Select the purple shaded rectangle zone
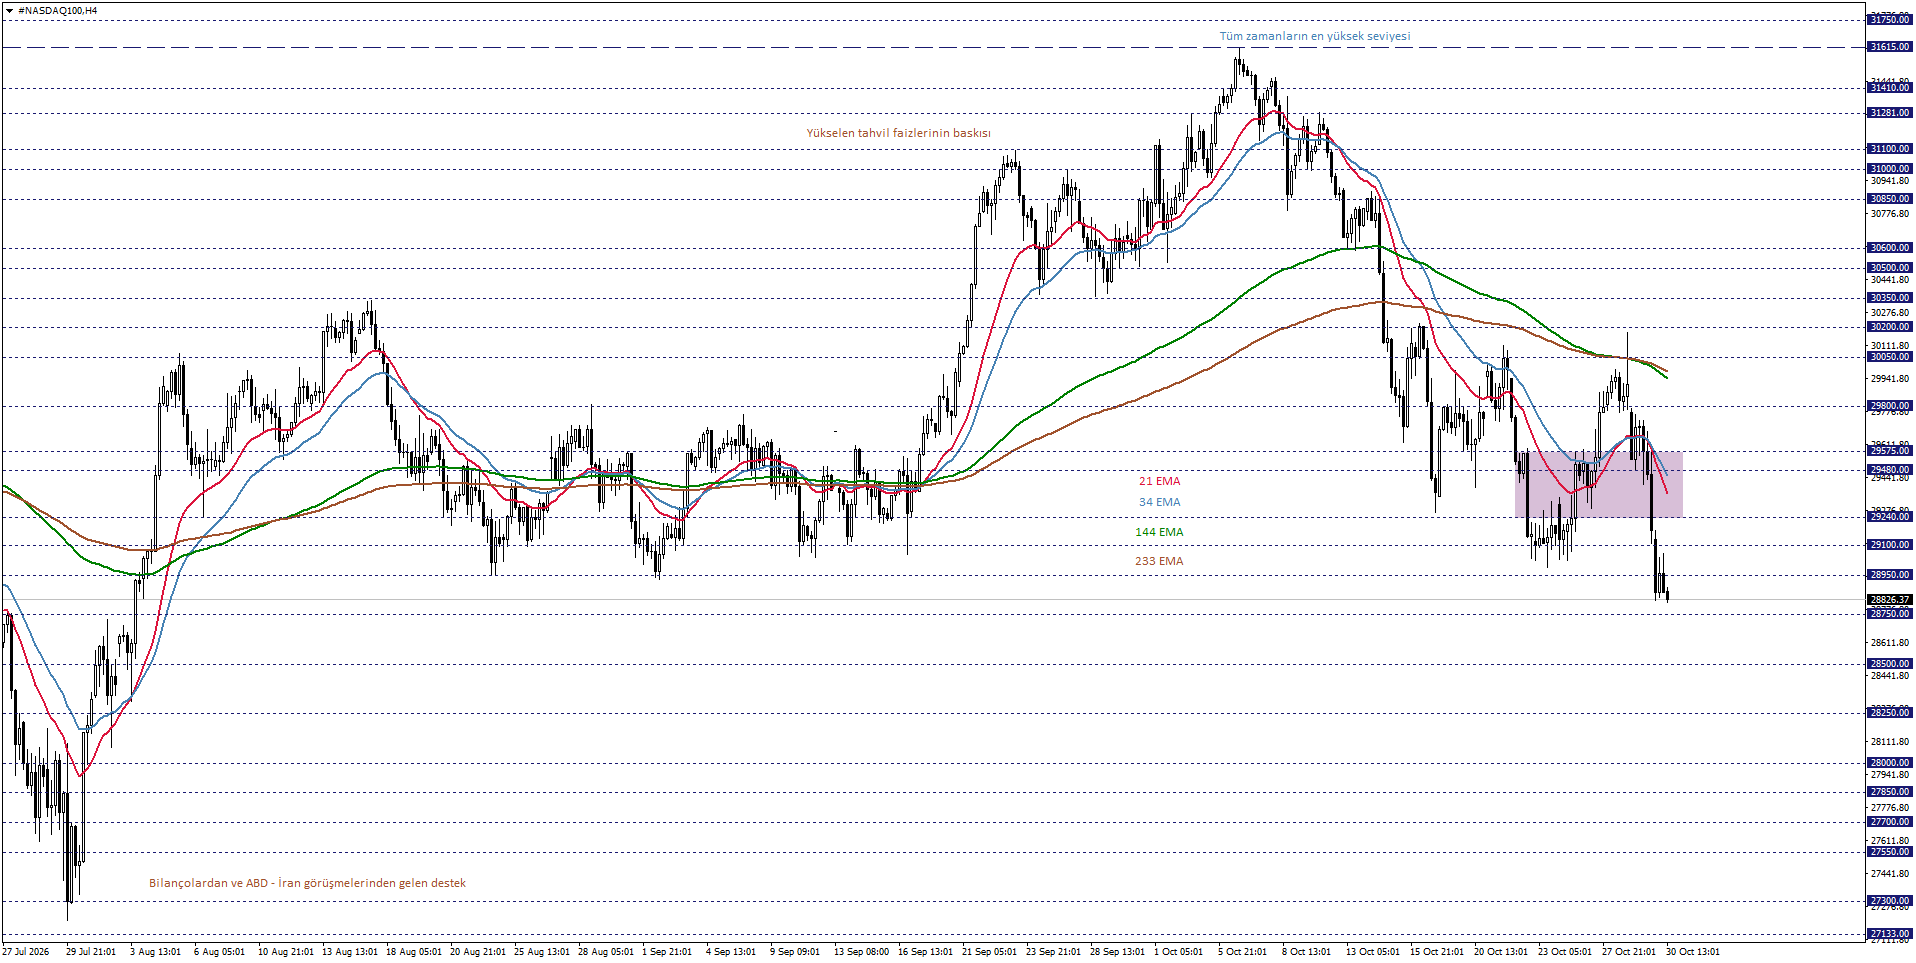This screenshot has height=963, width=1916. click(x=1598, y=484)
